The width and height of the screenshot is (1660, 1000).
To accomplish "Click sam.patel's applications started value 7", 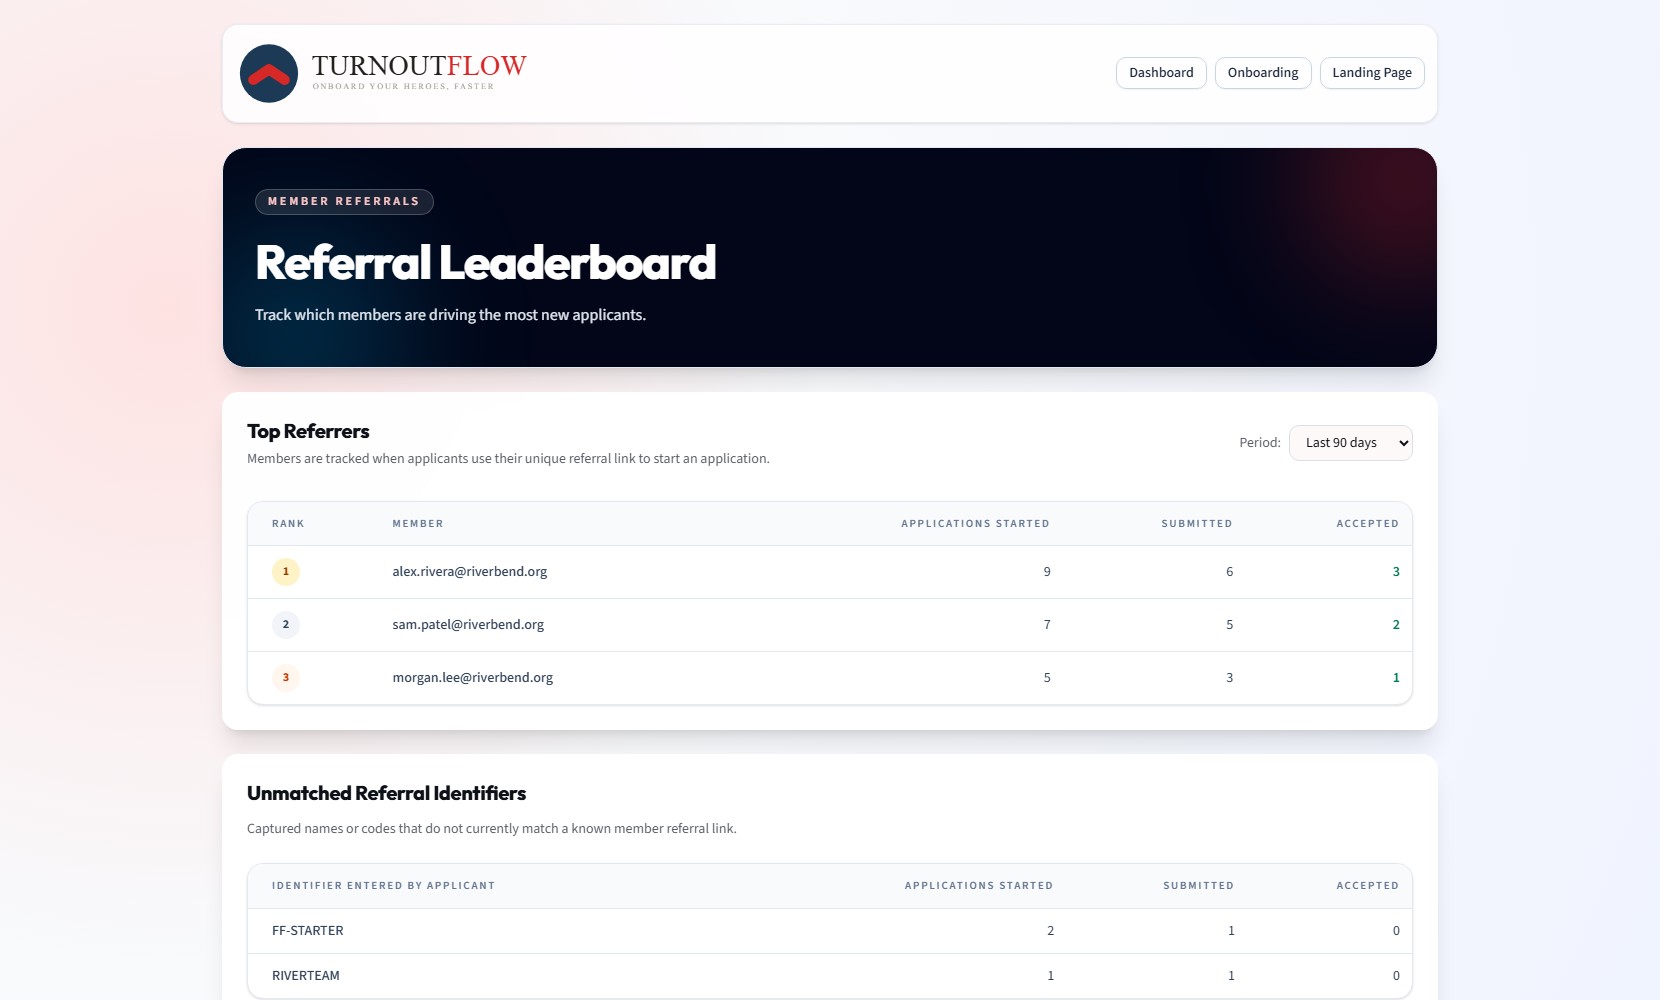I will coord(1047,625).
